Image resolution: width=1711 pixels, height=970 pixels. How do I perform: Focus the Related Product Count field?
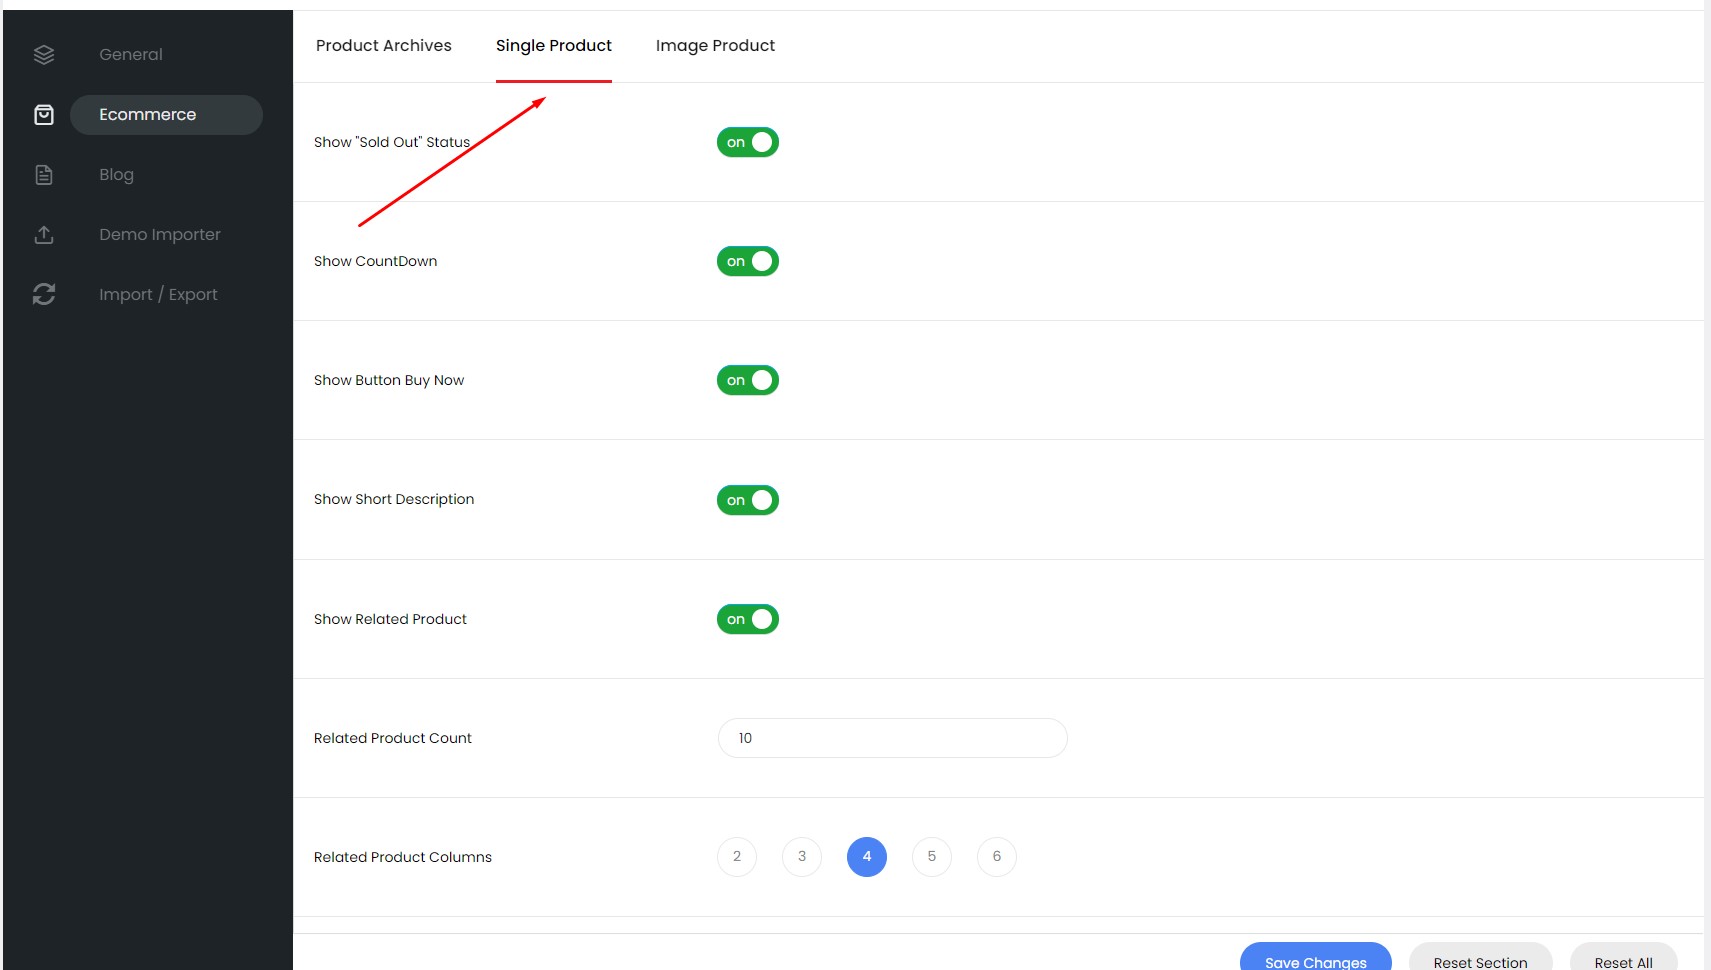click(x=892, y=738)
